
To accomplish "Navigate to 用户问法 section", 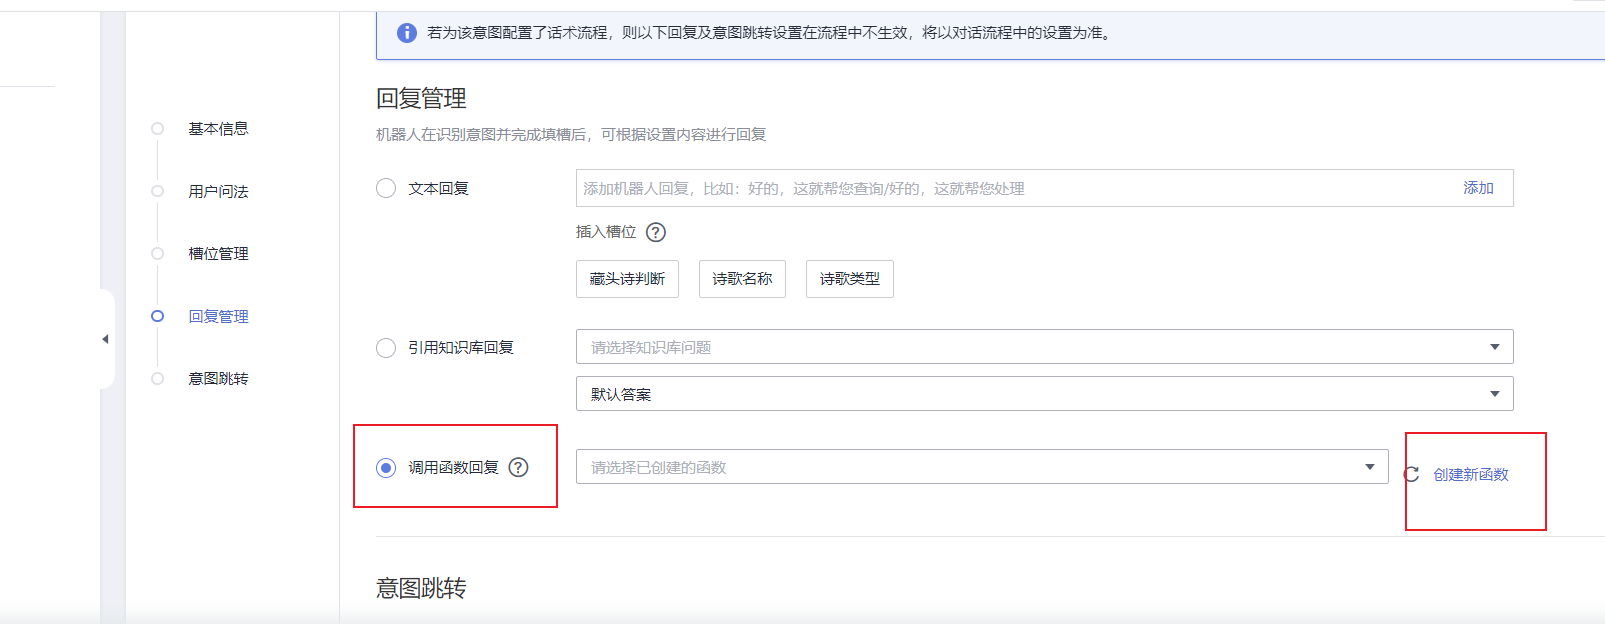I will (218, 191).
